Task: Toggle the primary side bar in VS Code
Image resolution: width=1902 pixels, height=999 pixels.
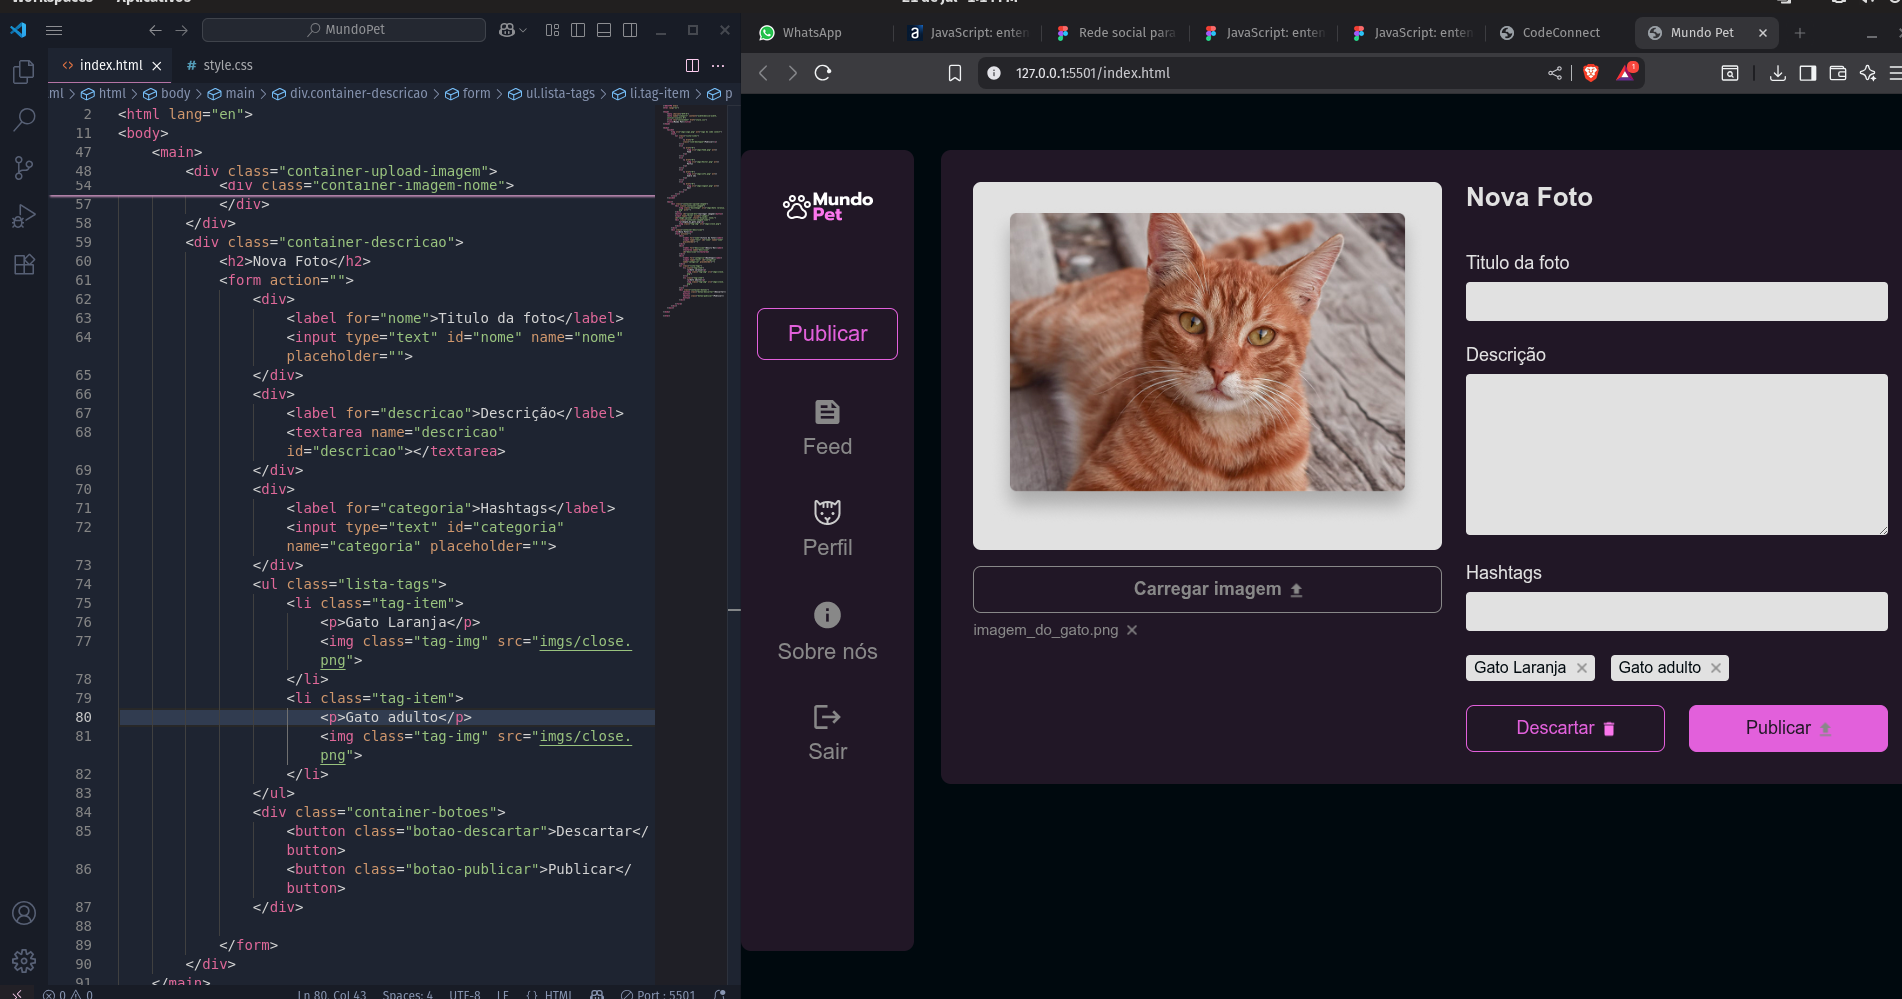Action: pos(578,30)
